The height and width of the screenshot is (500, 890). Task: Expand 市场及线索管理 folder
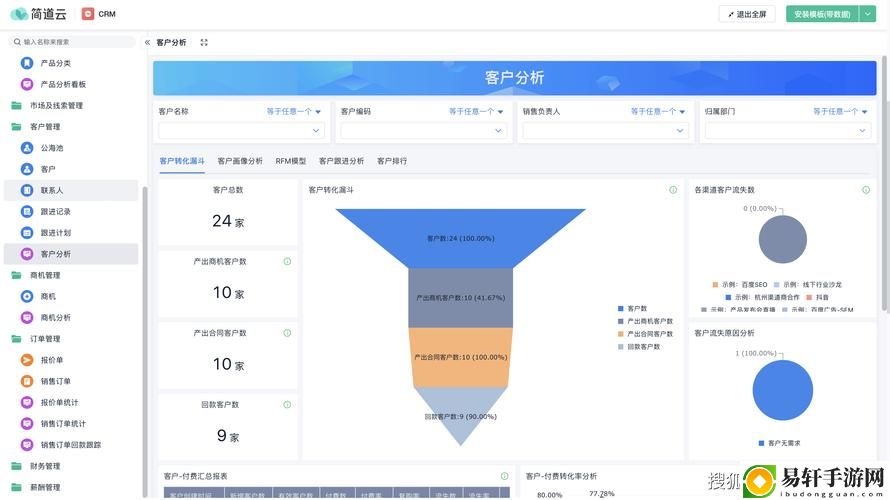pos(56,106)
